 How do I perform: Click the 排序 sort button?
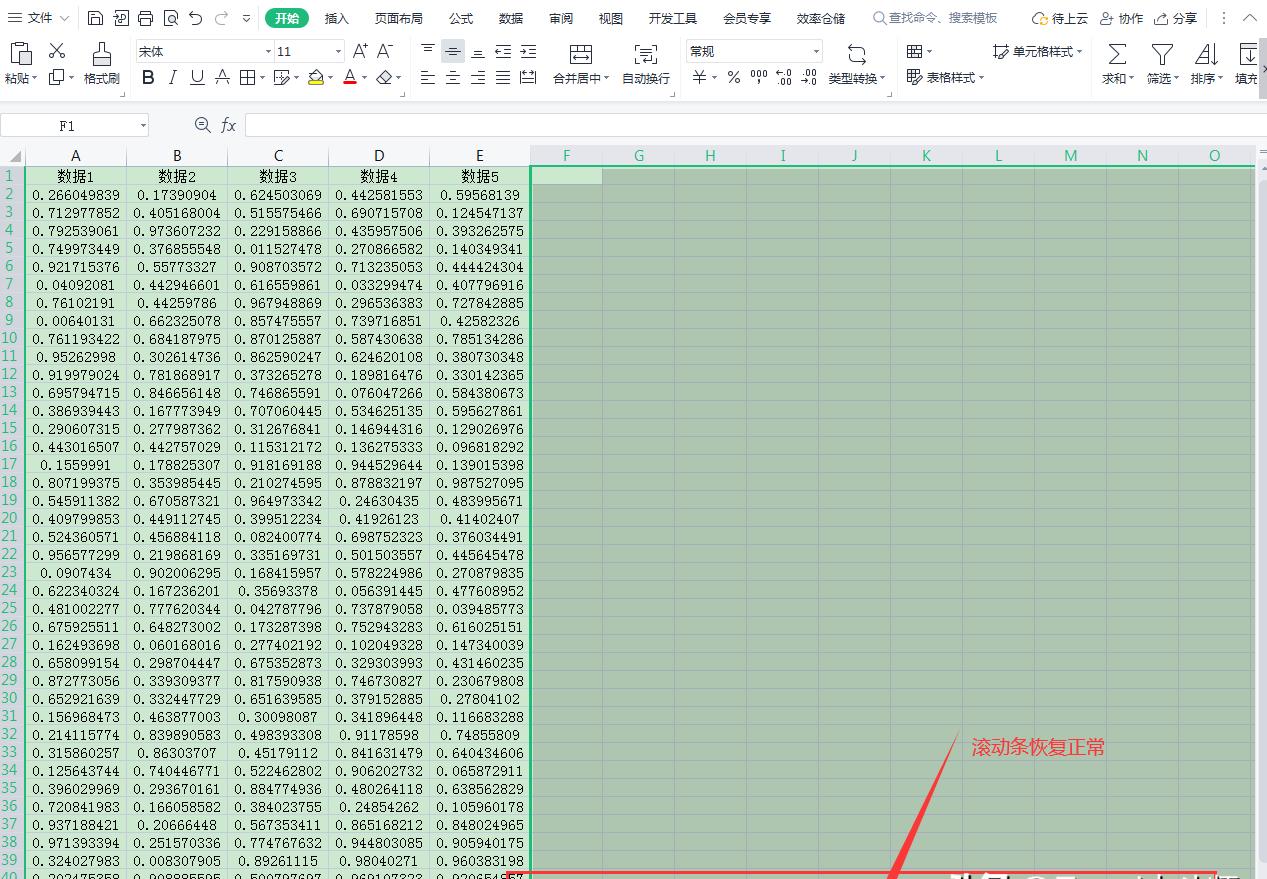pos(1206,64)
